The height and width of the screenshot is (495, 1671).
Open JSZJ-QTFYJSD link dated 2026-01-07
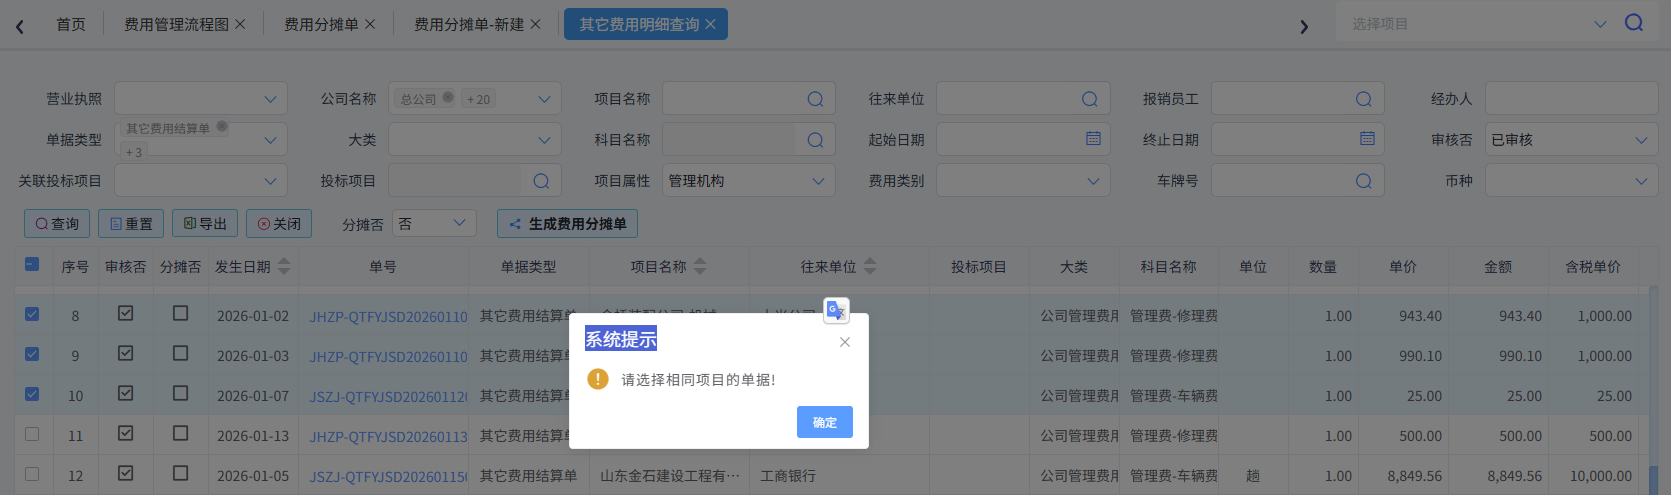pyautogui.click(x=388, y=396)
